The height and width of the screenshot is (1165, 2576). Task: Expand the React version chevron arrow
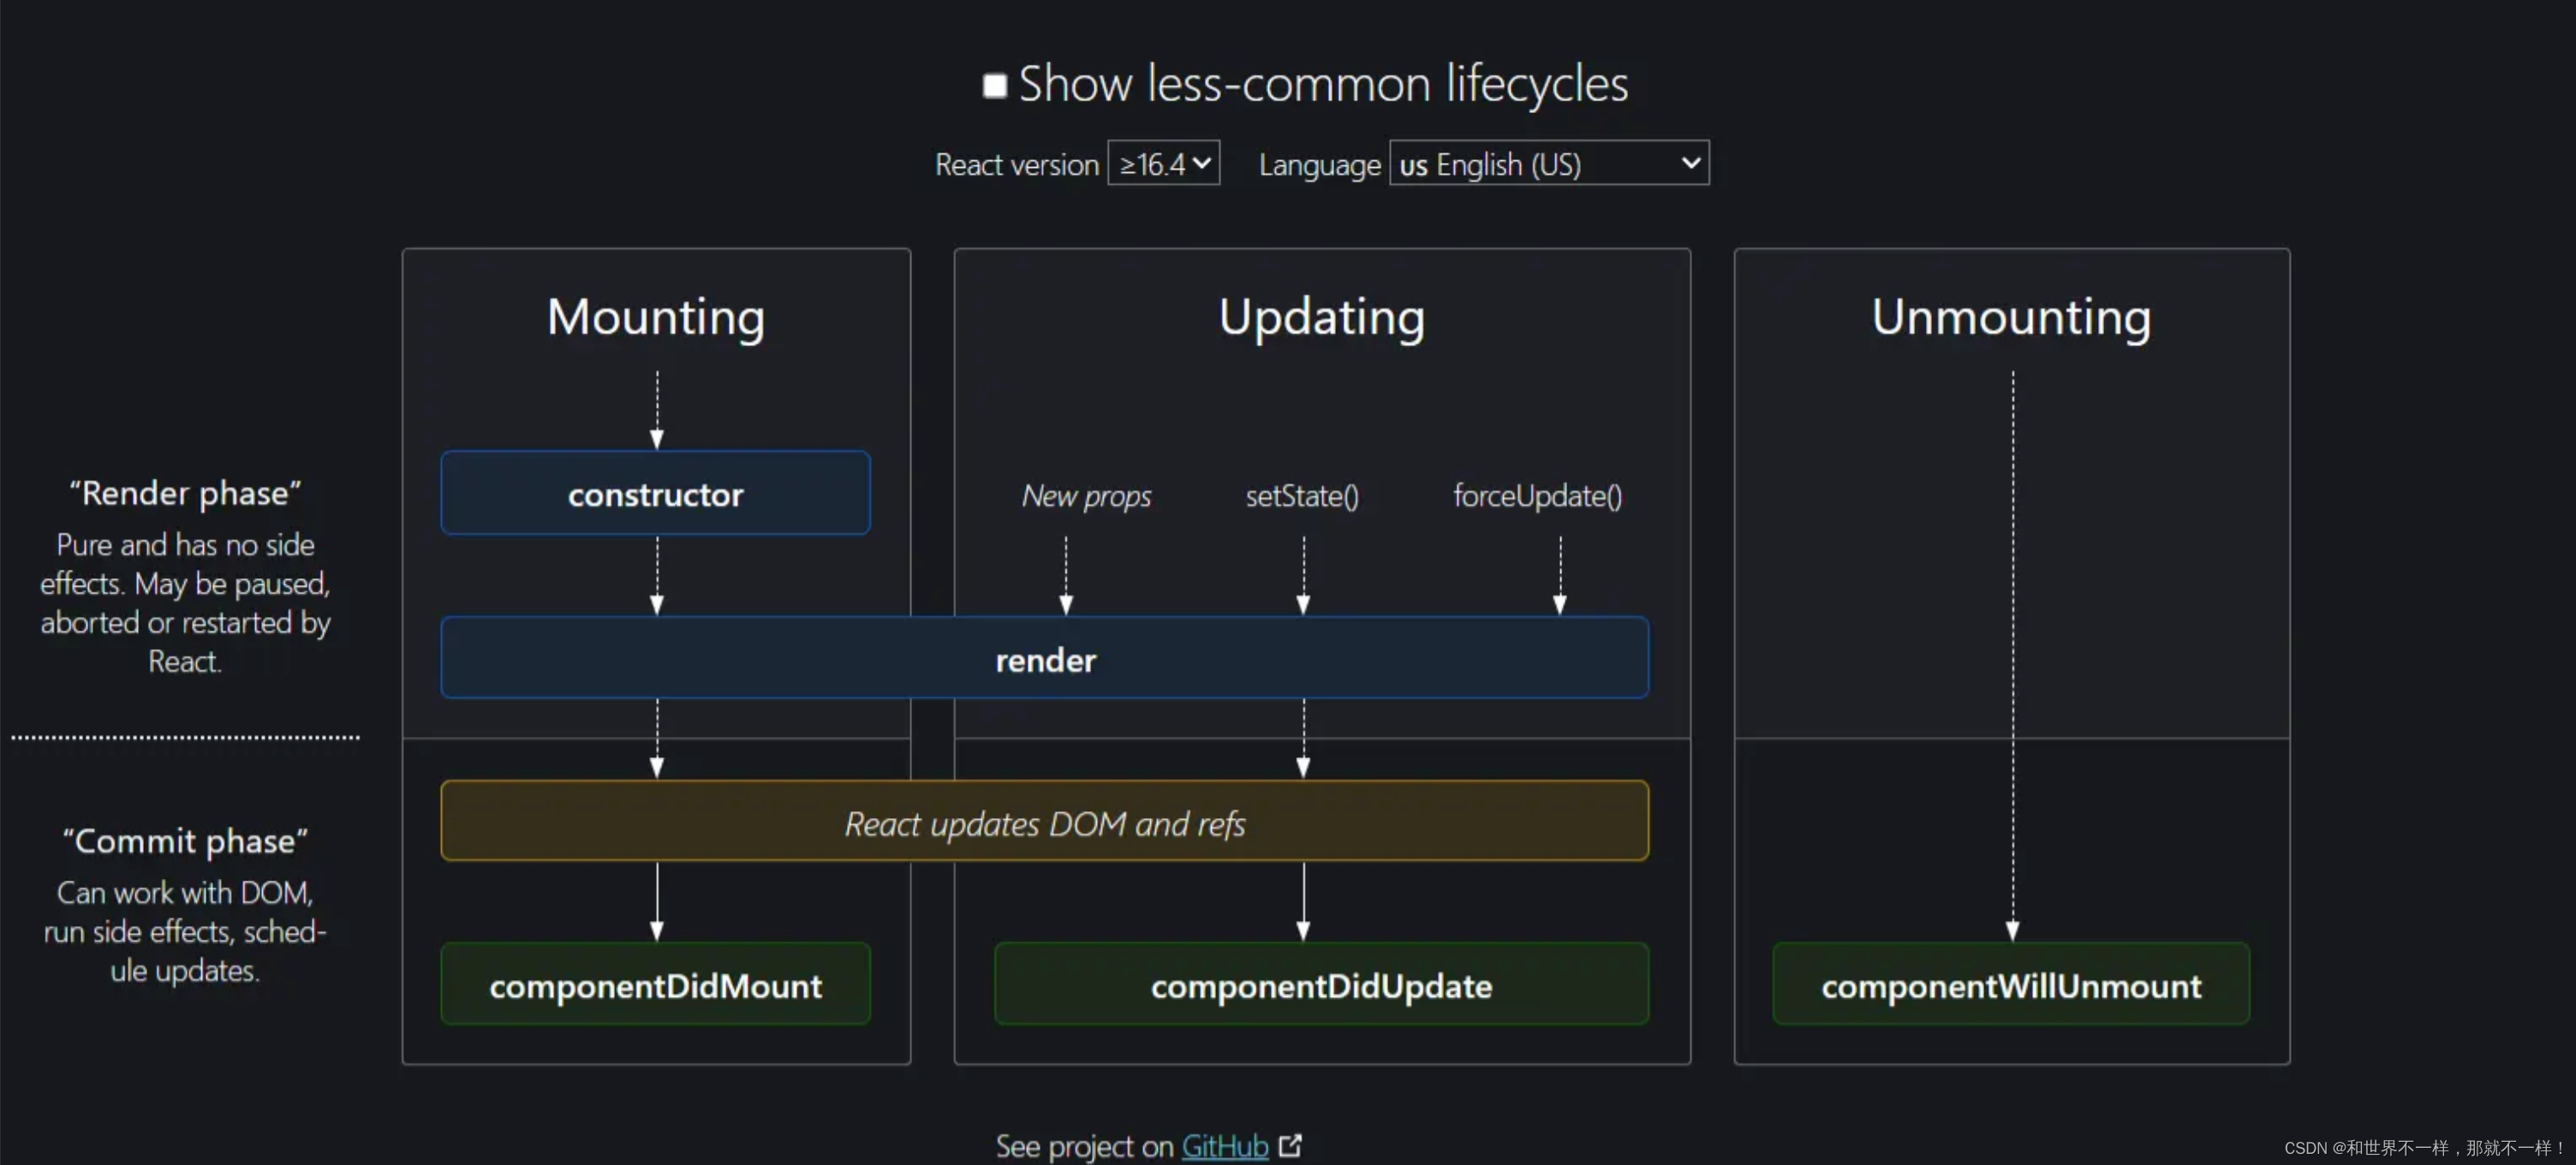pyautogui.click(x=1202, y=163)
